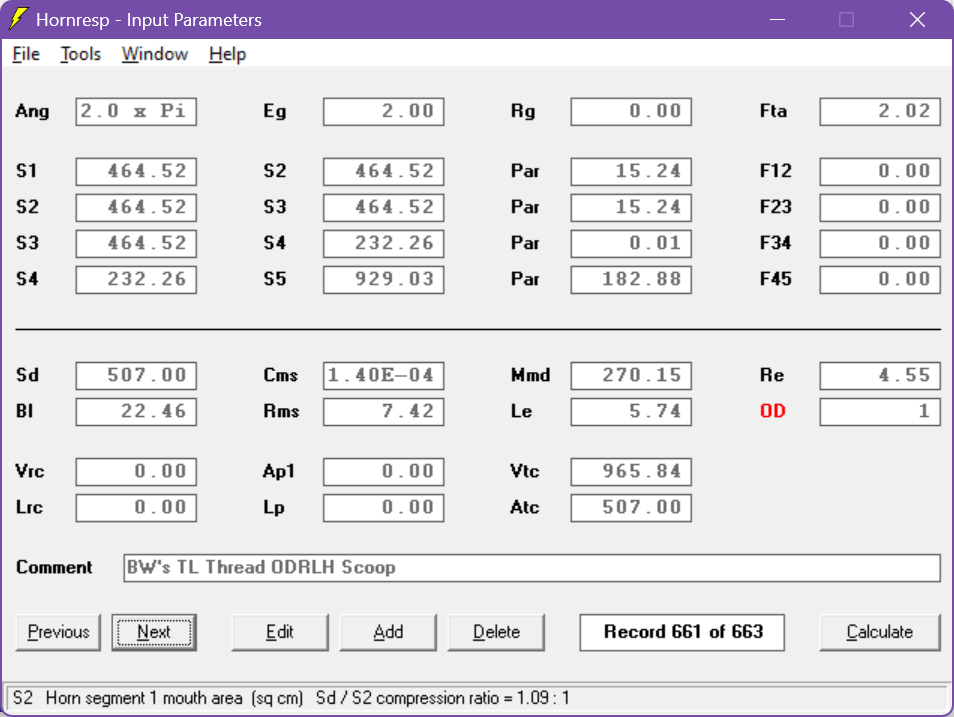Select the Le field 5.74

tap(631, 411)
